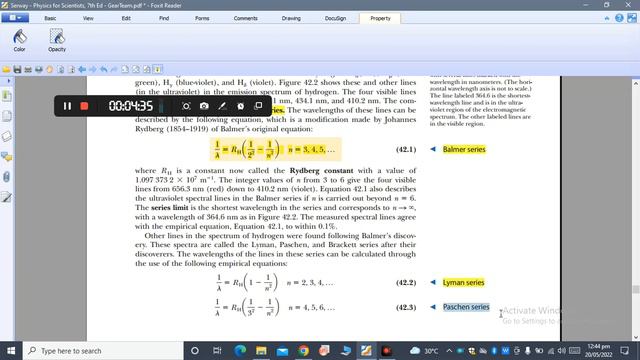Select the recorder pen annotation tool
This screenshot has height=360, width=640.
tap(222, 106)
